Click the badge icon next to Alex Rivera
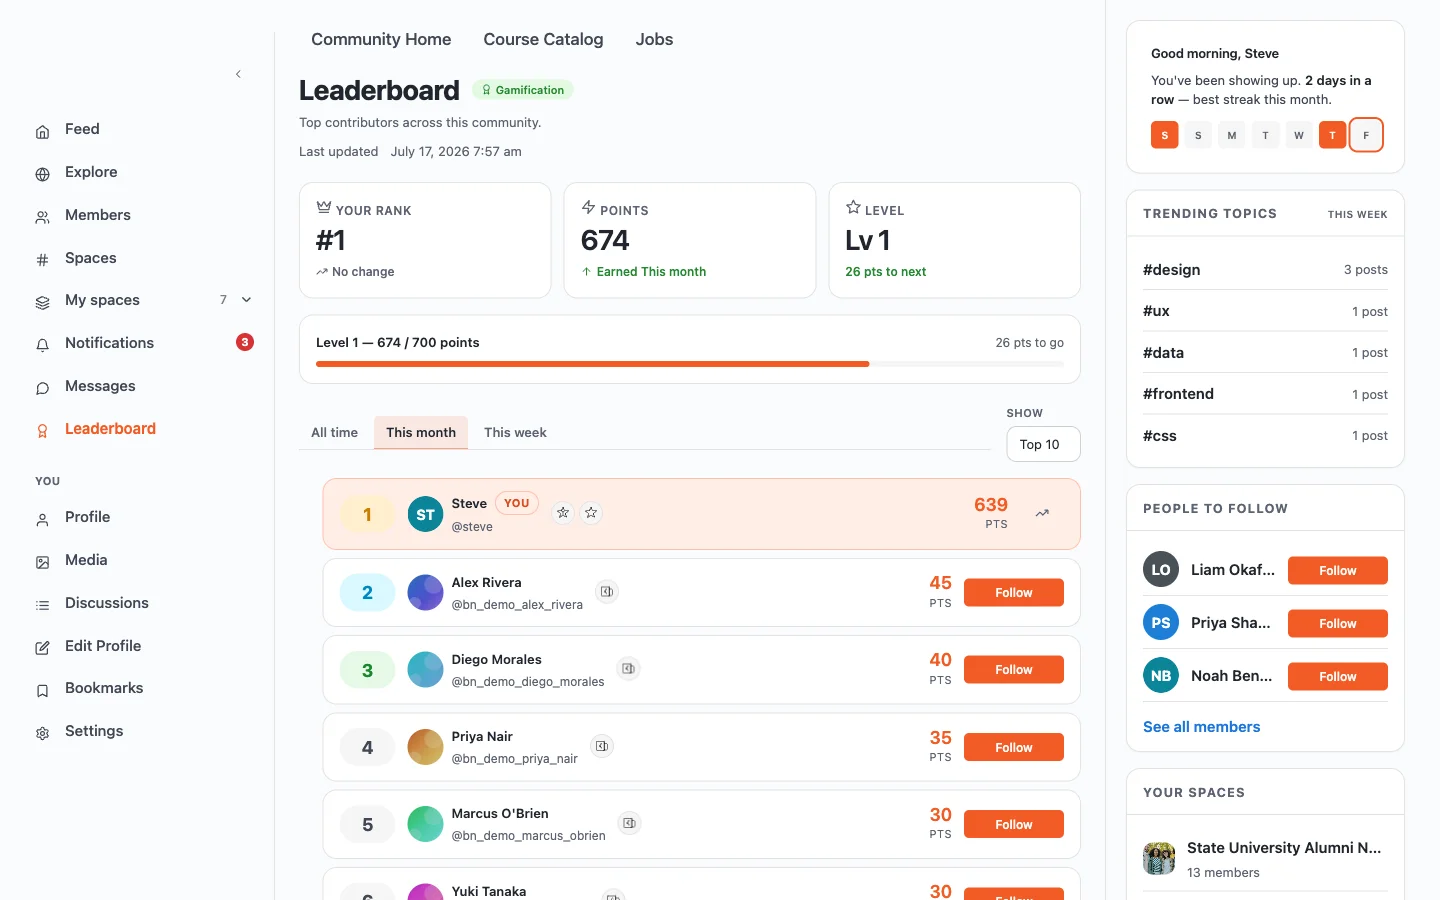 607,592
